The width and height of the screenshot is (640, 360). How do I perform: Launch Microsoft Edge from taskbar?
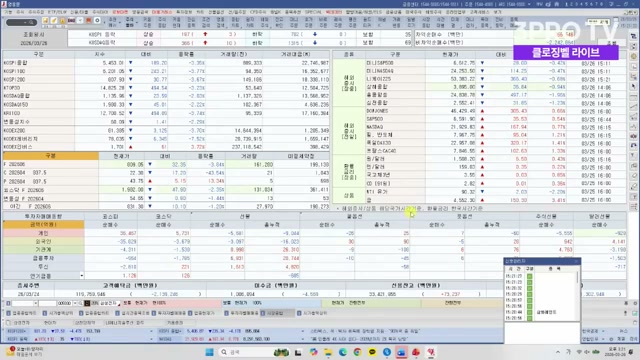(x=342, y=352)
